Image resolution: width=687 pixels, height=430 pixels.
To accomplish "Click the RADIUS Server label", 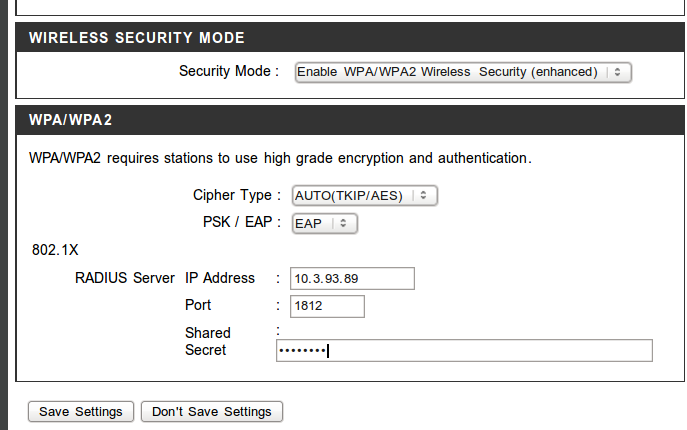I will click(x=125, y=278).
